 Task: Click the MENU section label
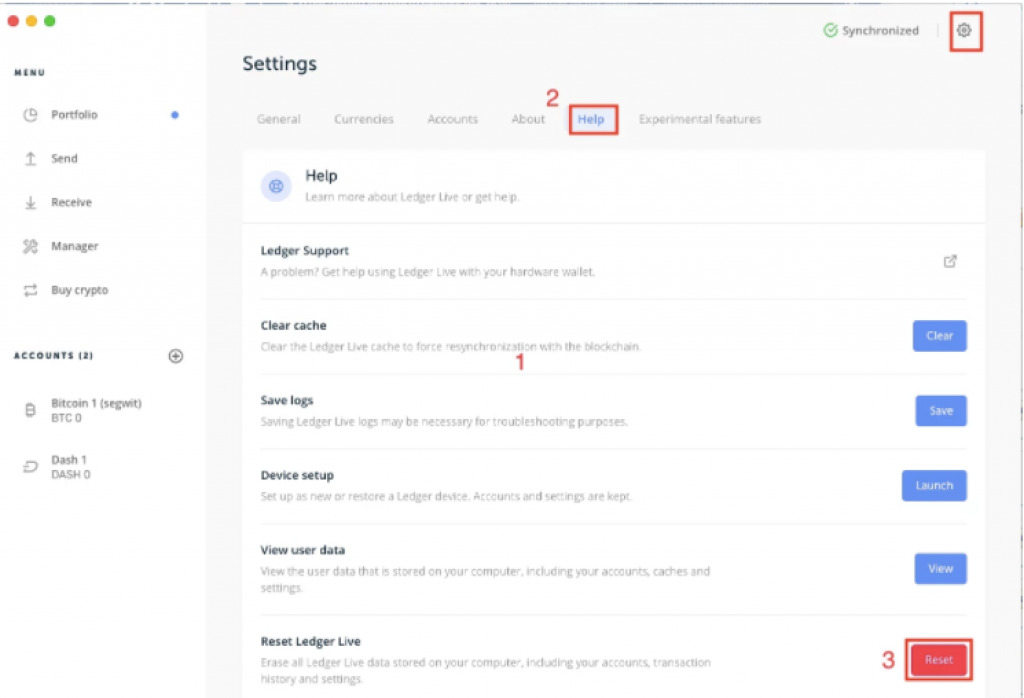point(30,72)
